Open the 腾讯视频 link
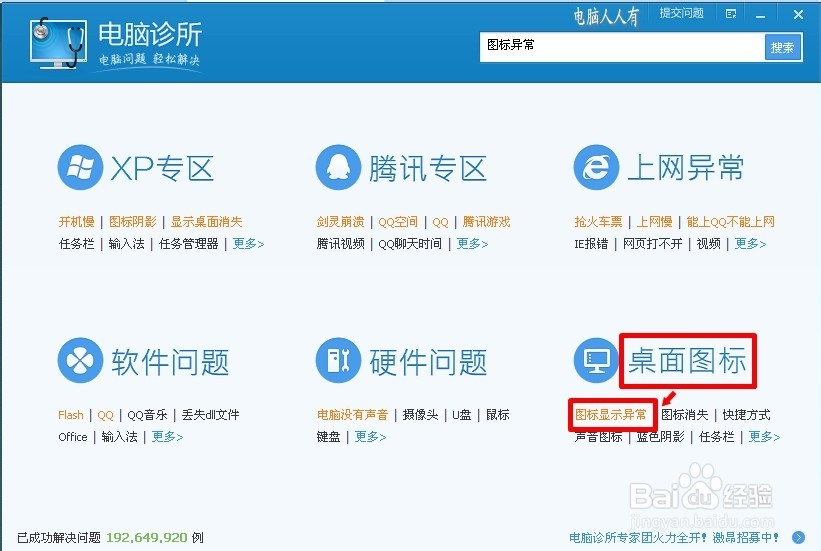Image resolution: width=821 pixels, height=551 pixels. (x=340, y=244)
